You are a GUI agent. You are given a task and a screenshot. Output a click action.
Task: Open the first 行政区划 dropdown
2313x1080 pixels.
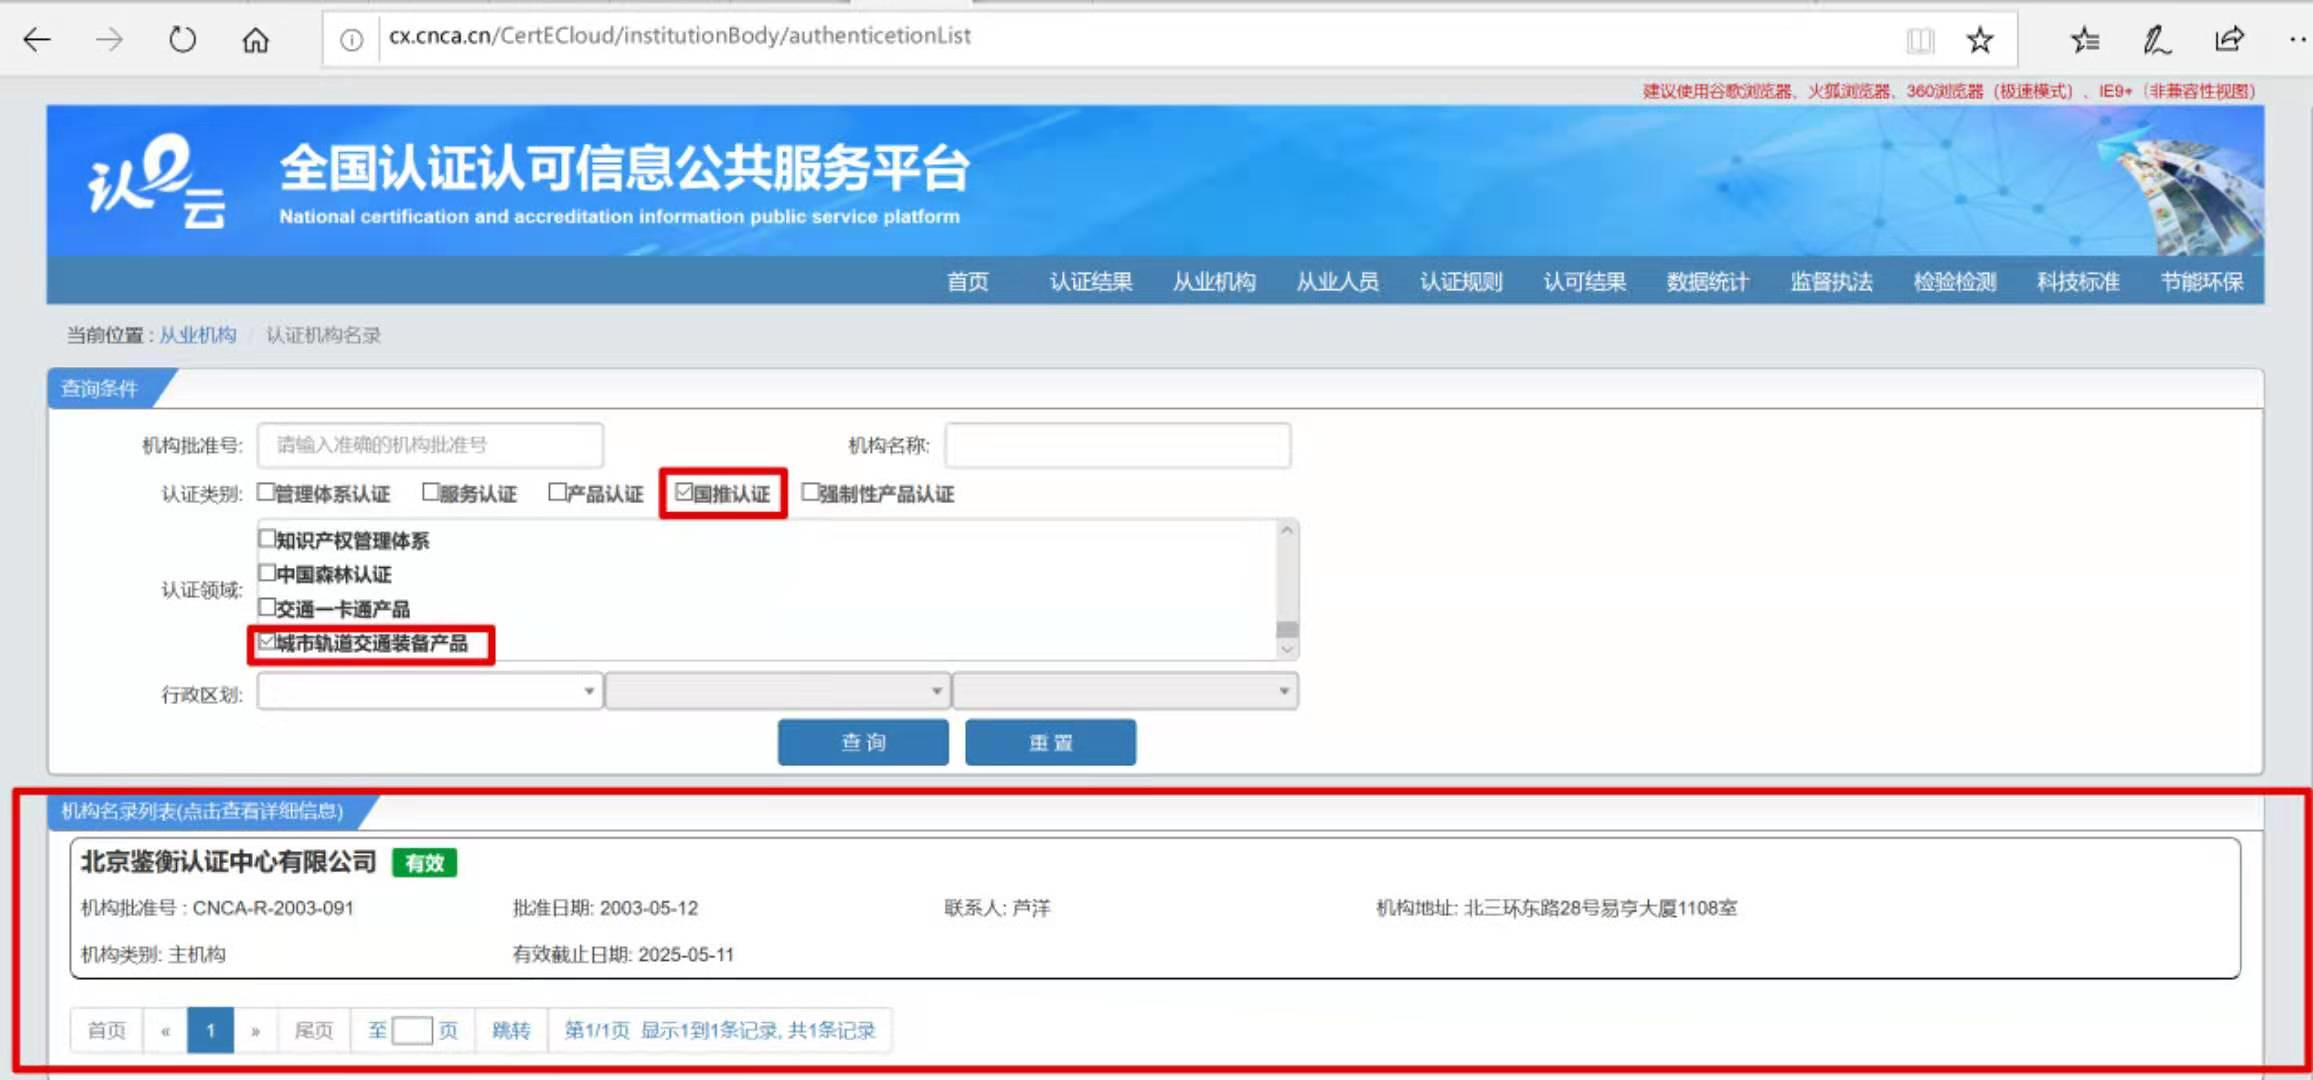(x=430, y=691)
